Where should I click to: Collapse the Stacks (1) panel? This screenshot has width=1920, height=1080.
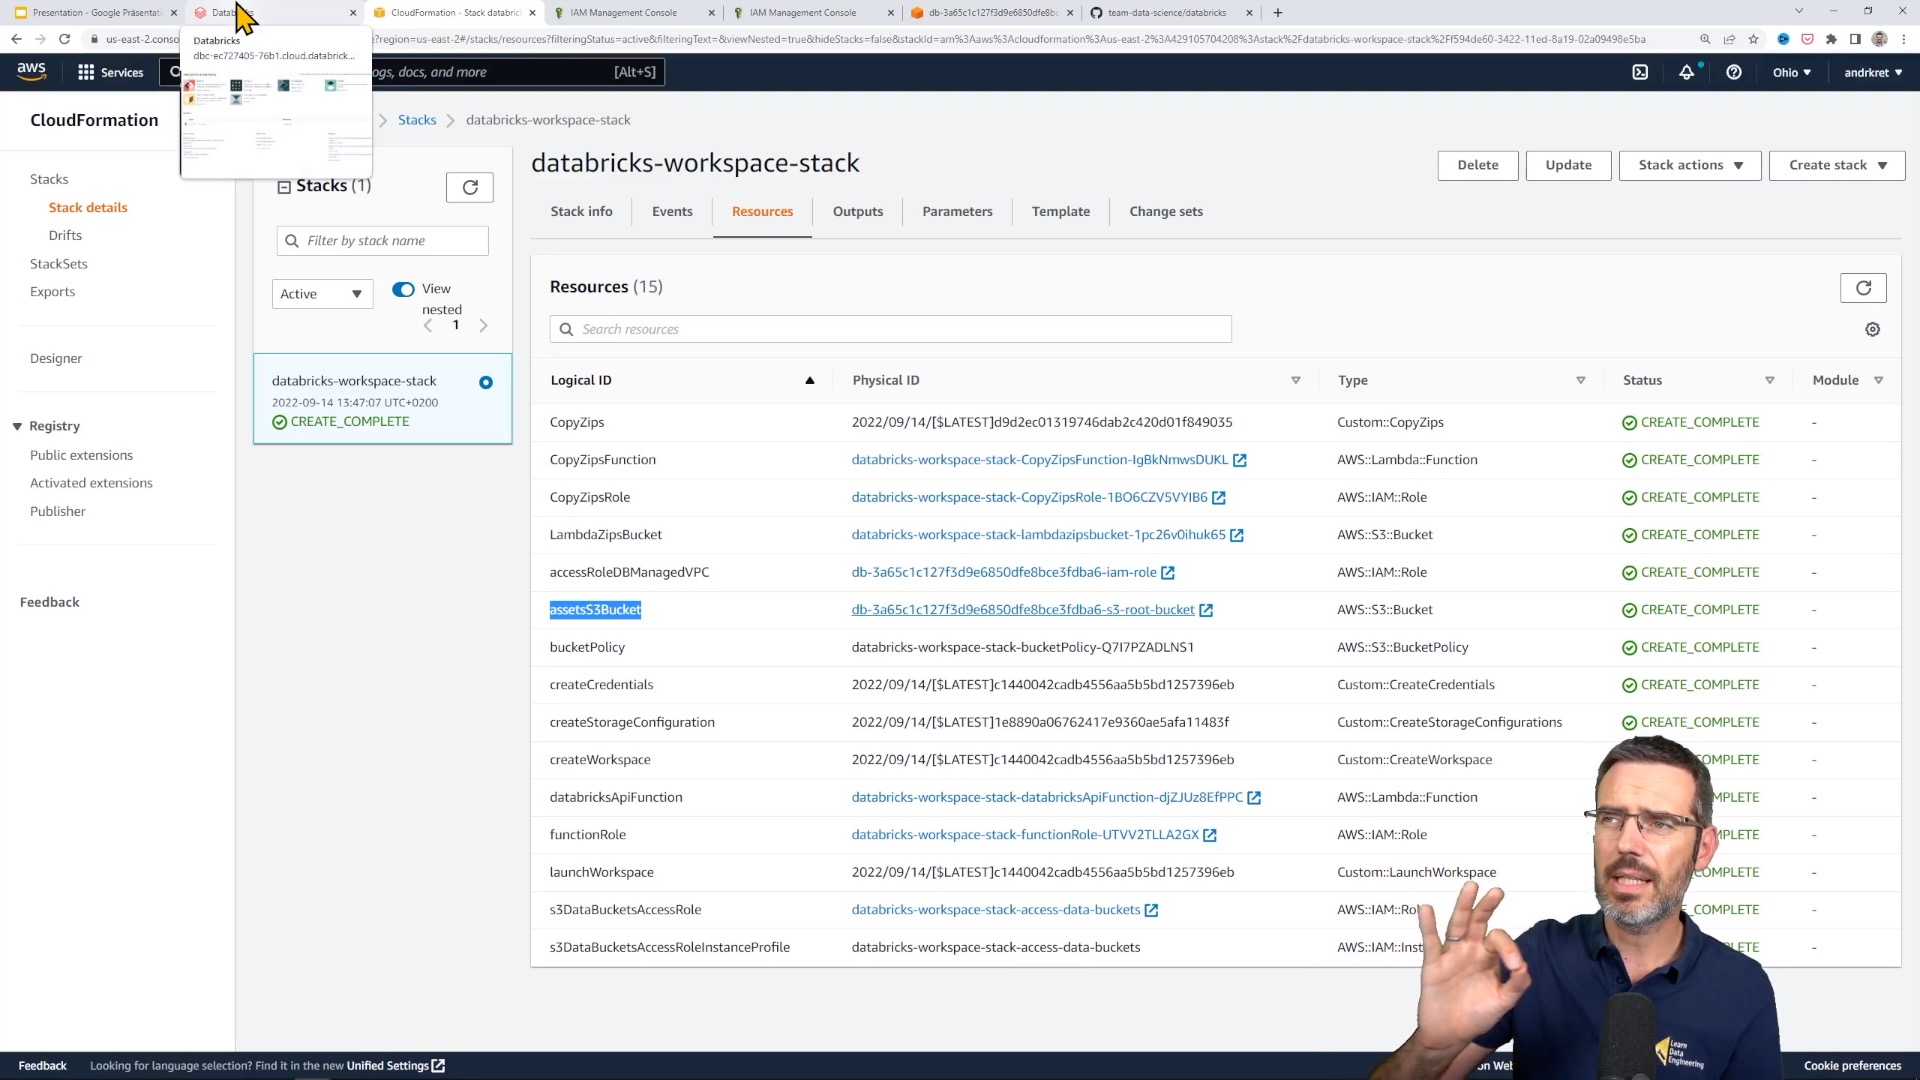click(x=284, y=187)
